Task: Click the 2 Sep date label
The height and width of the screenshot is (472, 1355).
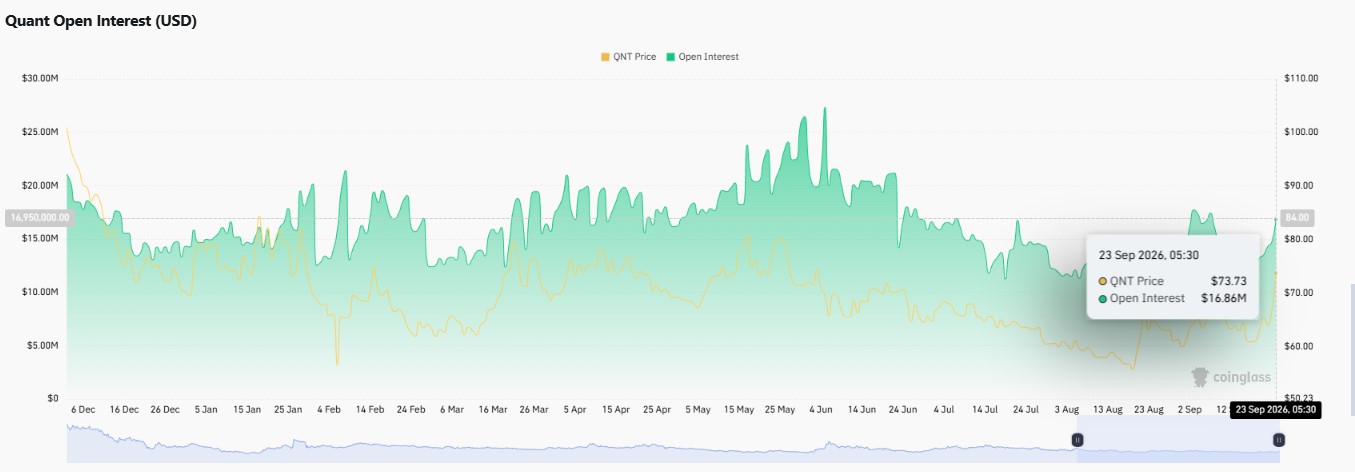Action: tap(1189, 409)
